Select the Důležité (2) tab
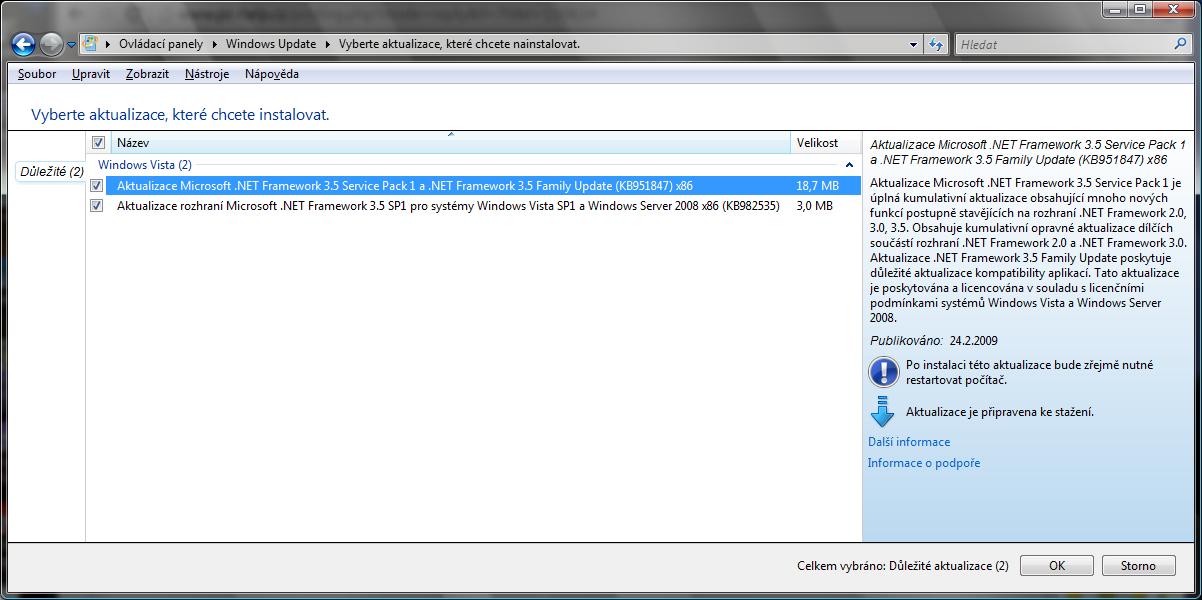1202x600 pixels. click(x=52, y=172)
